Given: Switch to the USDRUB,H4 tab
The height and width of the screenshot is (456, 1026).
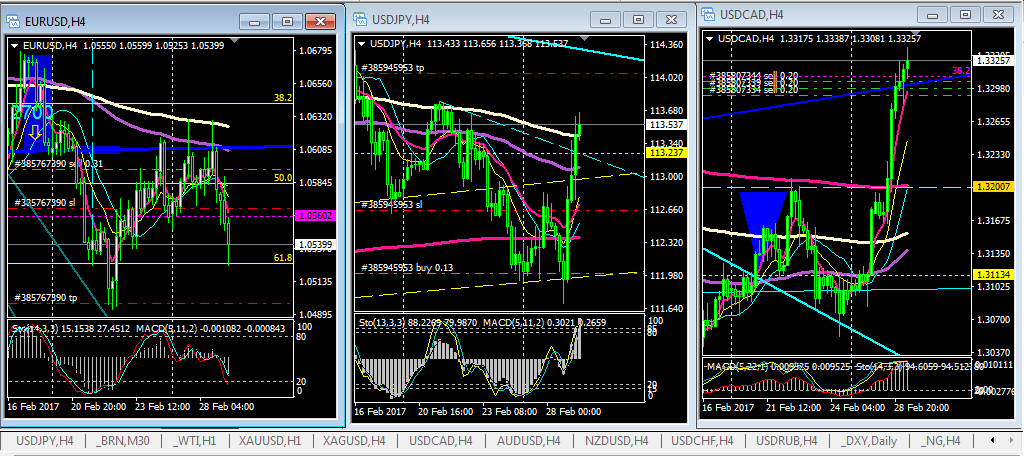Looking at the screenshot, I should pos(787,440).
